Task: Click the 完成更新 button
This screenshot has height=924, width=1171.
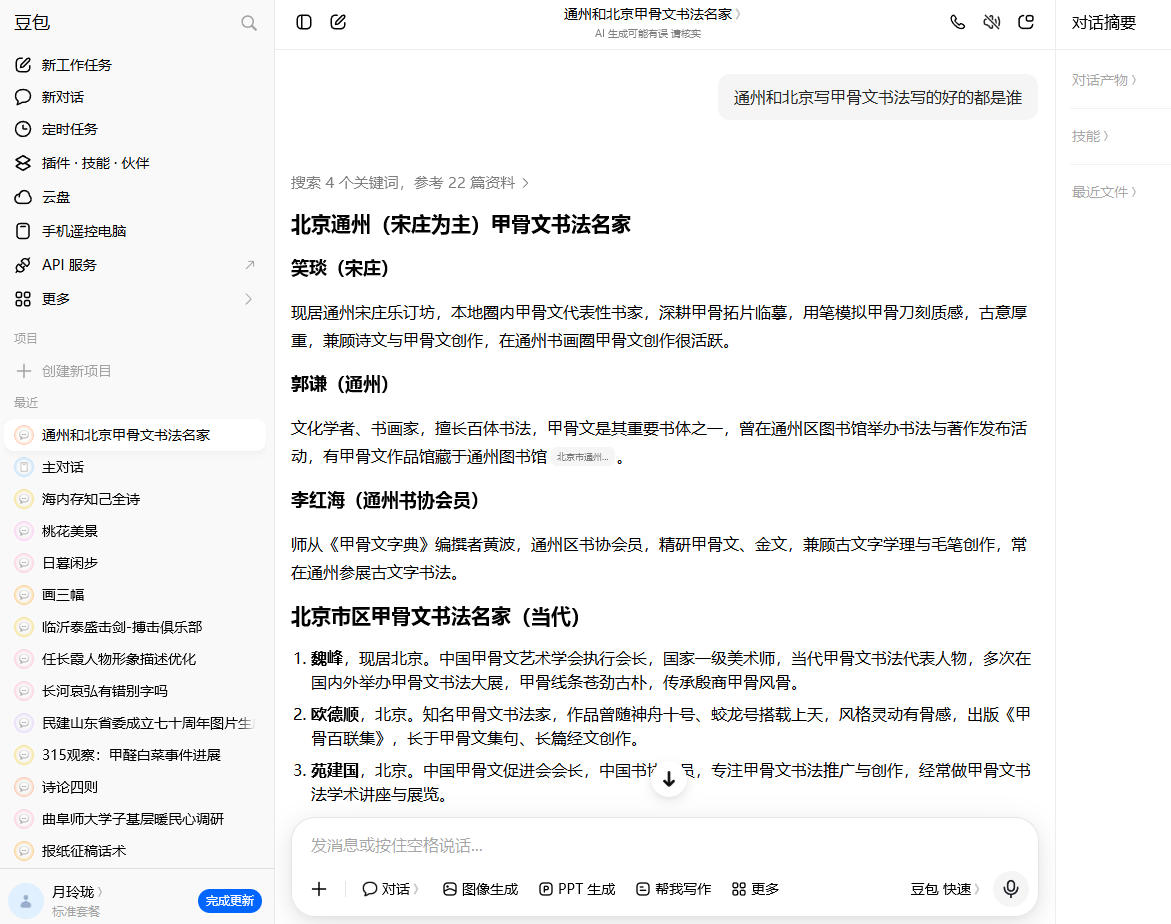Action: pyautogui.click(x=229, y=901)
